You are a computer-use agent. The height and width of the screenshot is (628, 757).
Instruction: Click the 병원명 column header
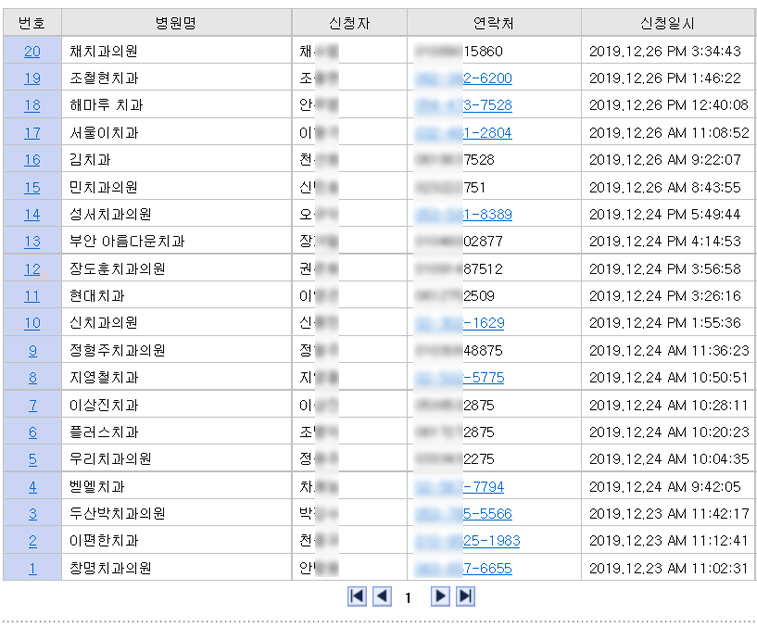coord(176,23)
